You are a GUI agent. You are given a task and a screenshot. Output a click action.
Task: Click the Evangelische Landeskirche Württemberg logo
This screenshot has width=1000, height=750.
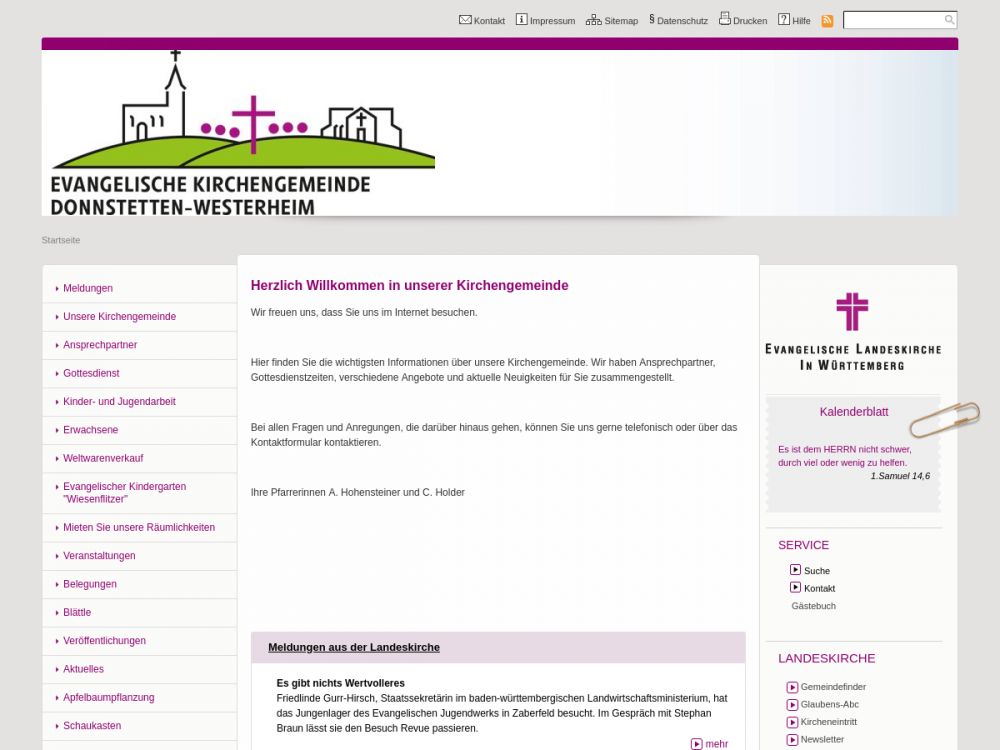tap(852, 331)
